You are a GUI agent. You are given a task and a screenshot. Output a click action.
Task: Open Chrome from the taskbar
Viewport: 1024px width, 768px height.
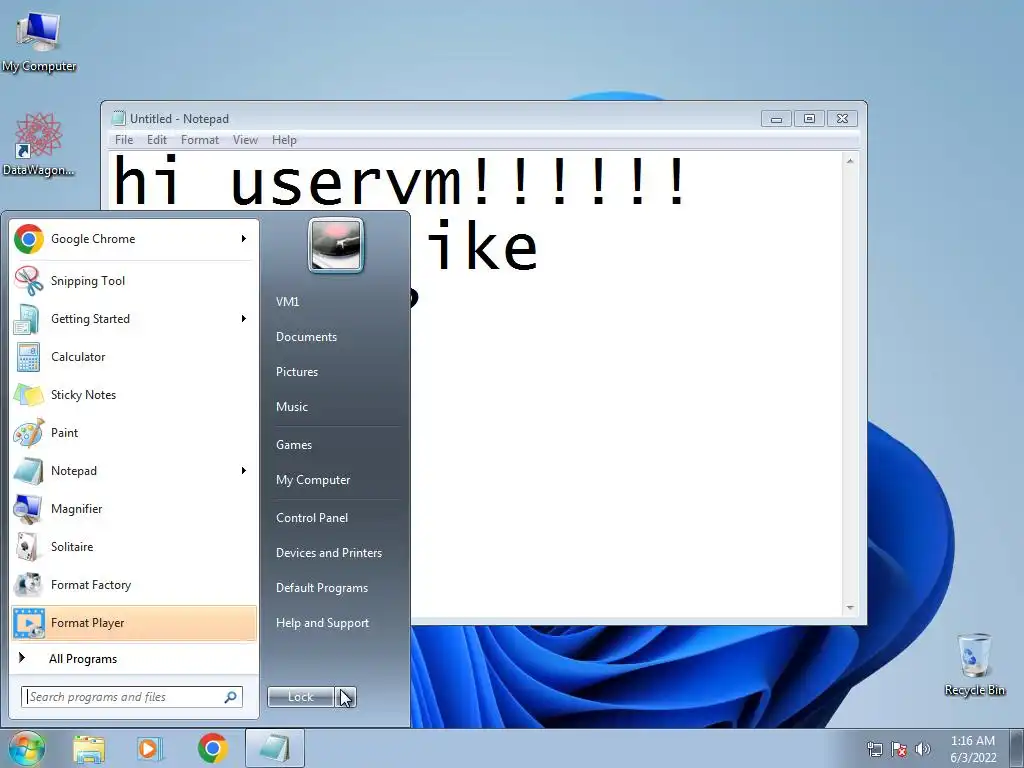(212, 748)
